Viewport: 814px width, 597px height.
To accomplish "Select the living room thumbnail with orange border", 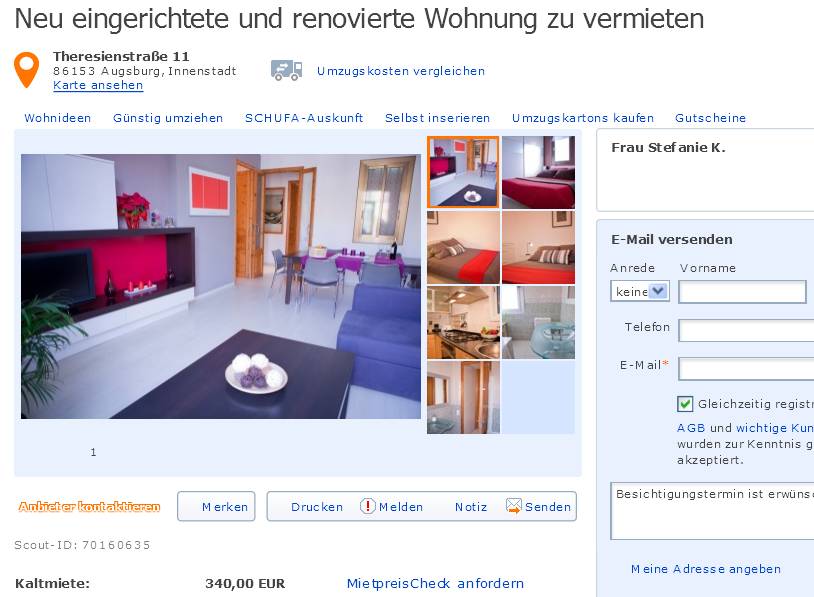I will tap(463, 172).
